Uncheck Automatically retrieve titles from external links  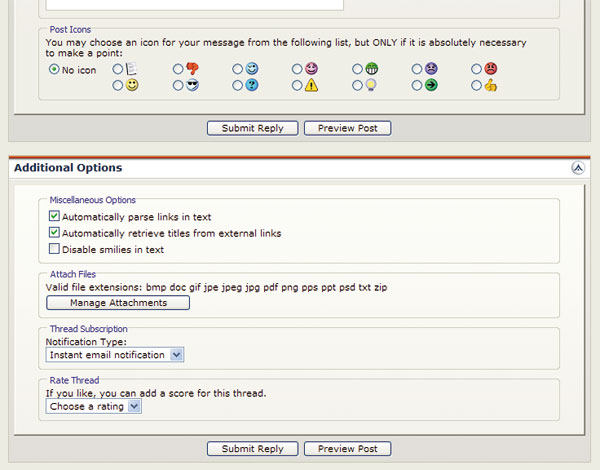pyautogui.click(x=54, y=232)
